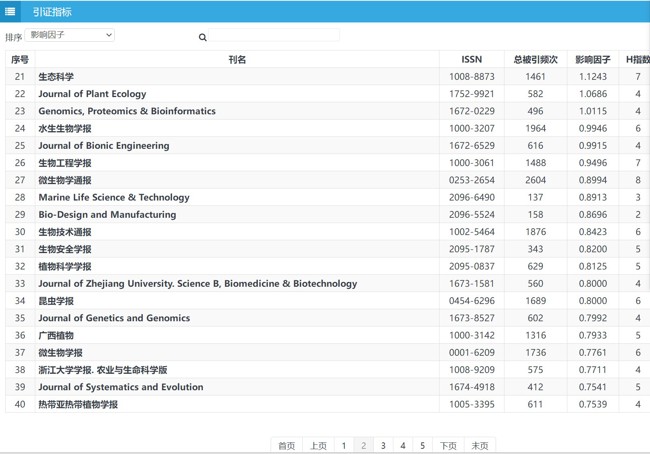Click the ISSN column header
Viewport: 650px width, 454px height.
click(471, 59)
